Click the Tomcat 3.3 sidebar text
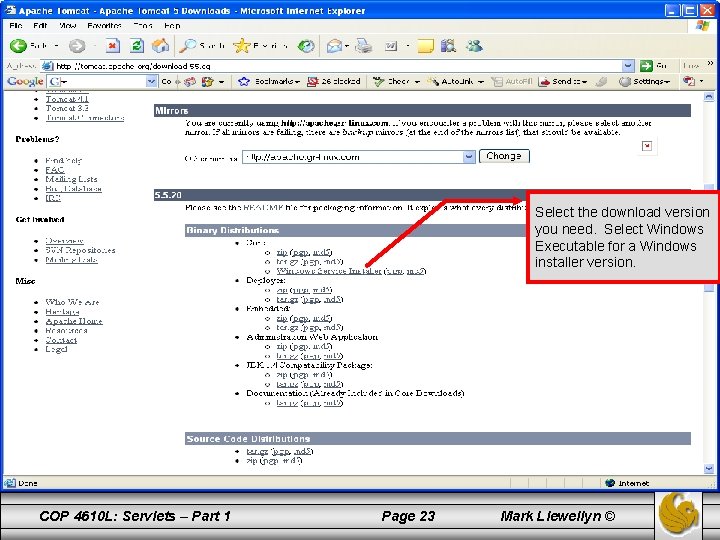Viewport: 720px width, 540px height. point(67,108)
